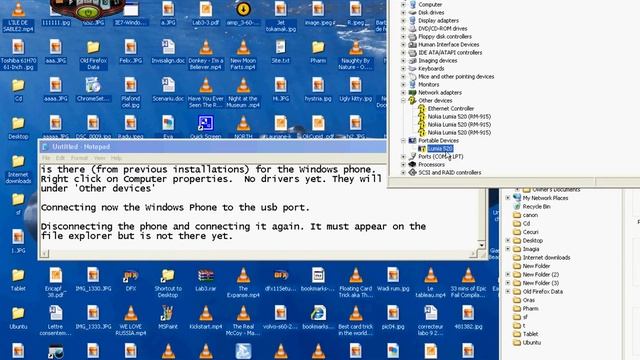640x360 pixels.
Task: Click the Untitled - Notepad title bar
Action: click(x=212, y=147)
